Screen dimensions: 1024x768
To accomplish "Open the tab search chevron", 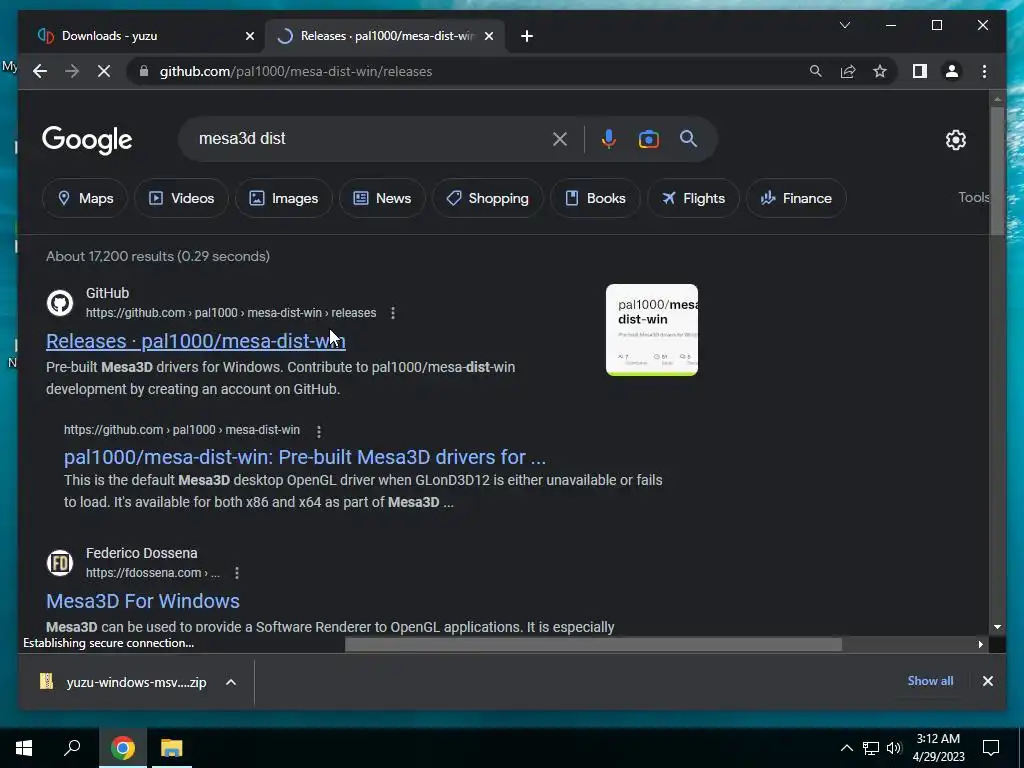I will (x=844, y=25).
